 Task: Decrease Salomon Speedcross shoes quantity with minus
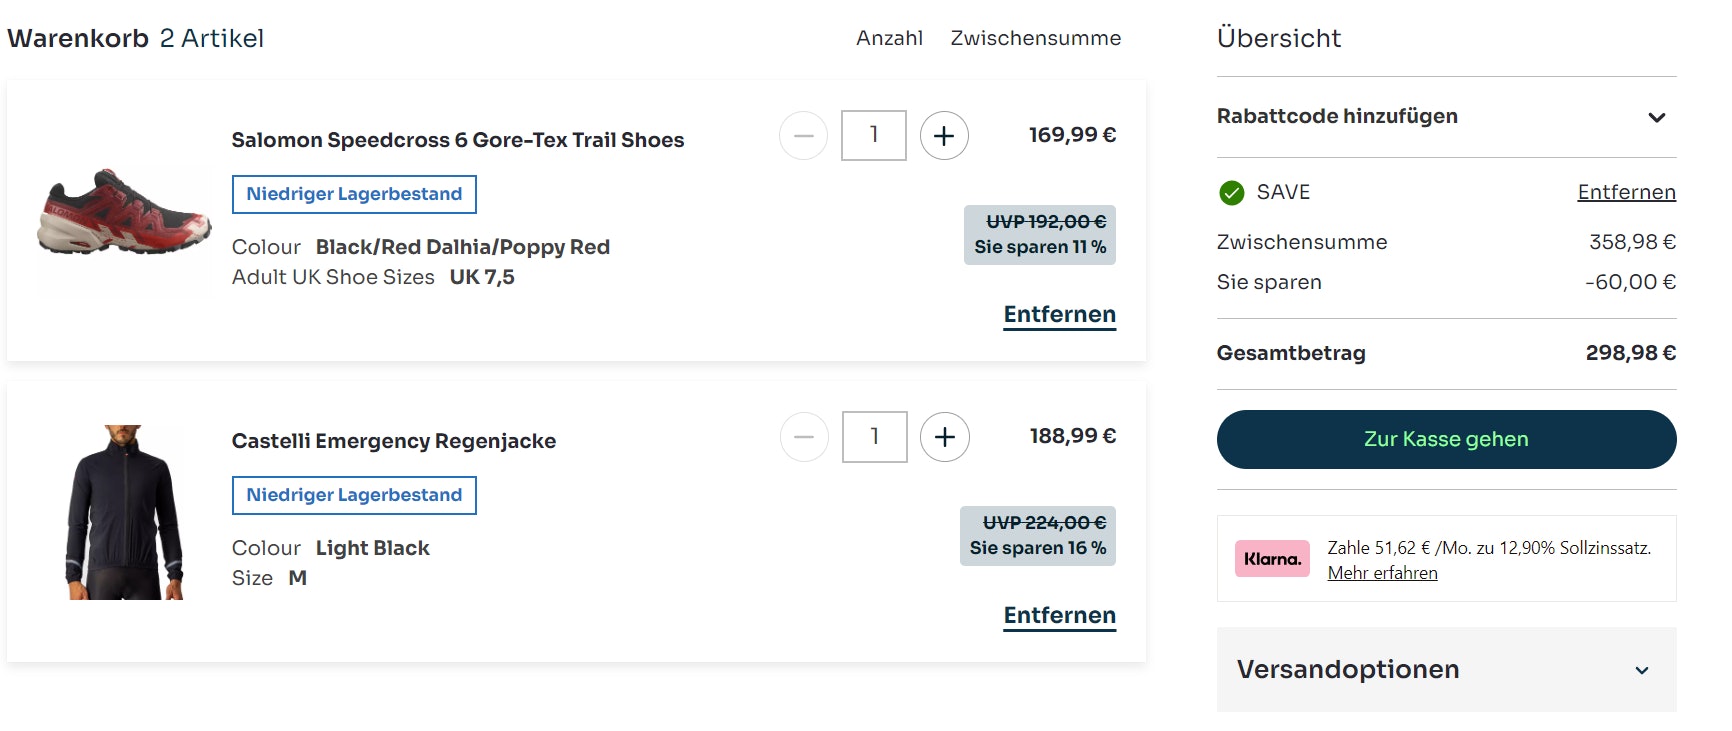[x=804, y=136]
